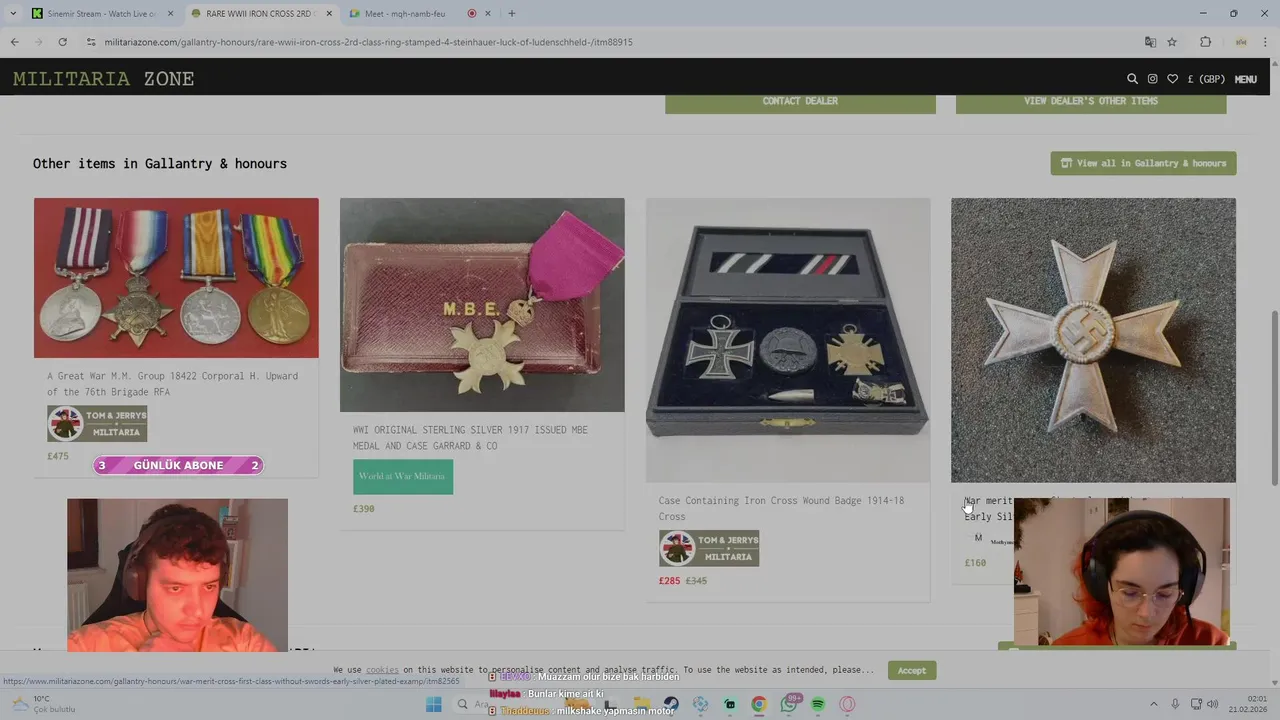
Task: Open the Chrome profile avatar
Action: (x=1241, y=42)
